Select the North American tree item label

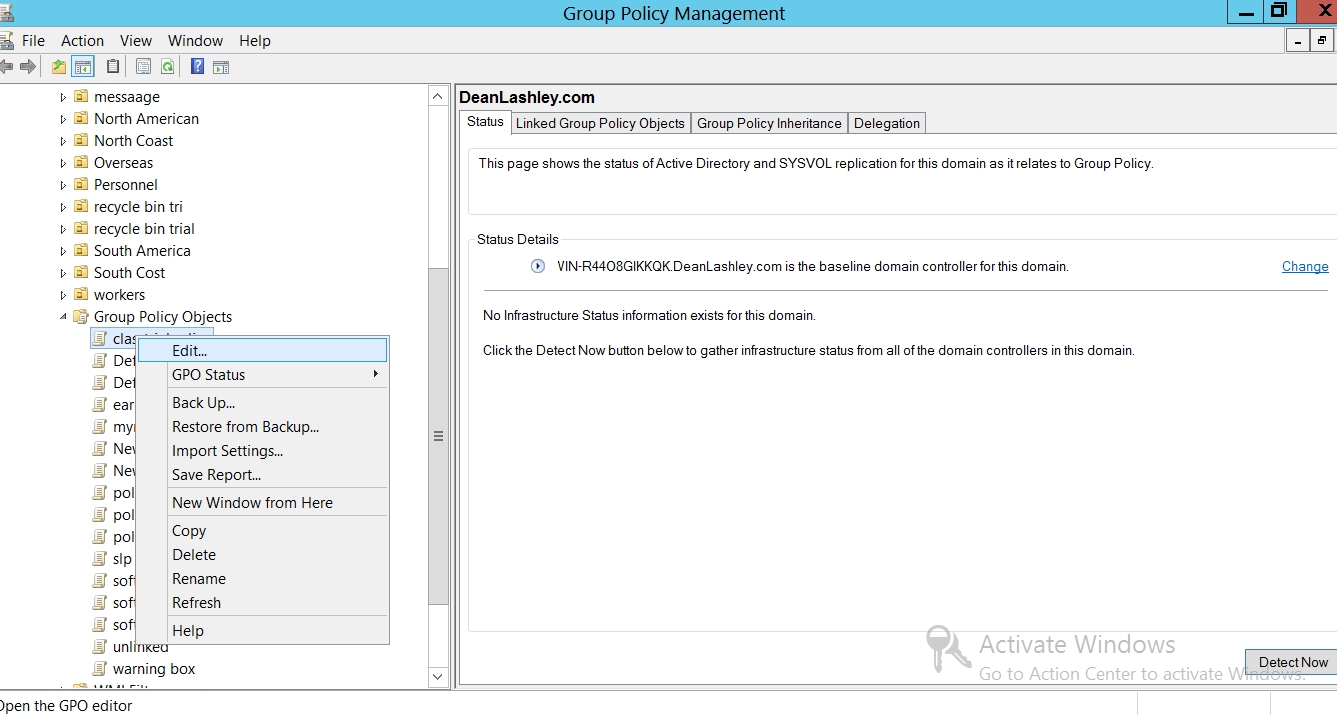(x=147, y=119)
